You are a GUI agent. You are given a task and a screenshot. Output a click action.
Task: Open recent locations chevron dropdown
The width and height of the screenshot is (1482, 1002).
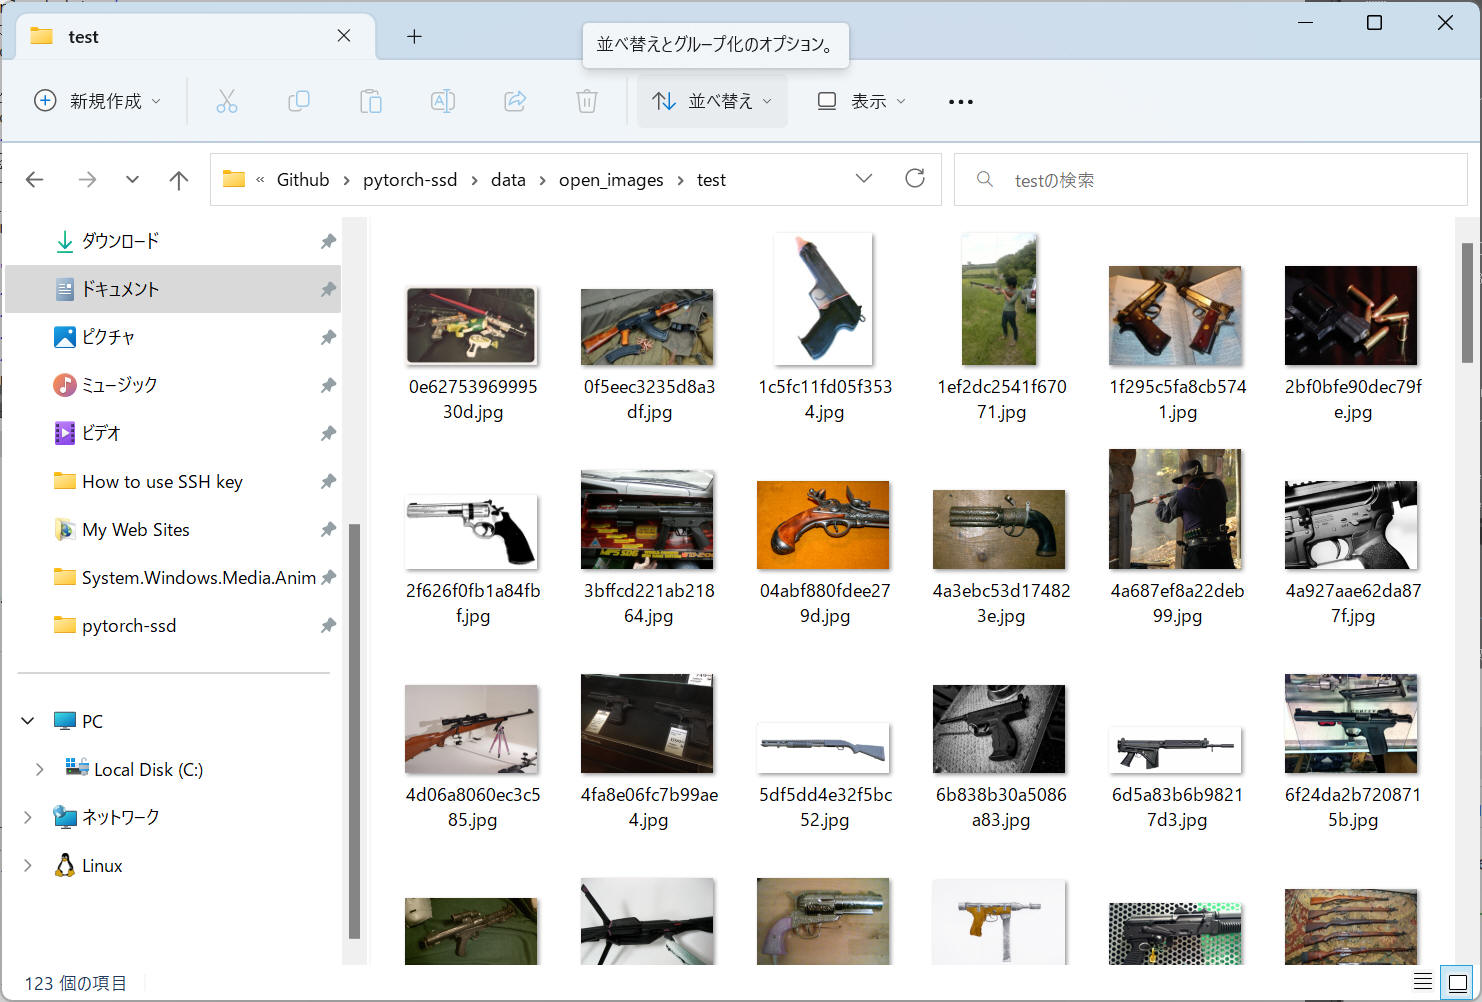pos(132,180)
